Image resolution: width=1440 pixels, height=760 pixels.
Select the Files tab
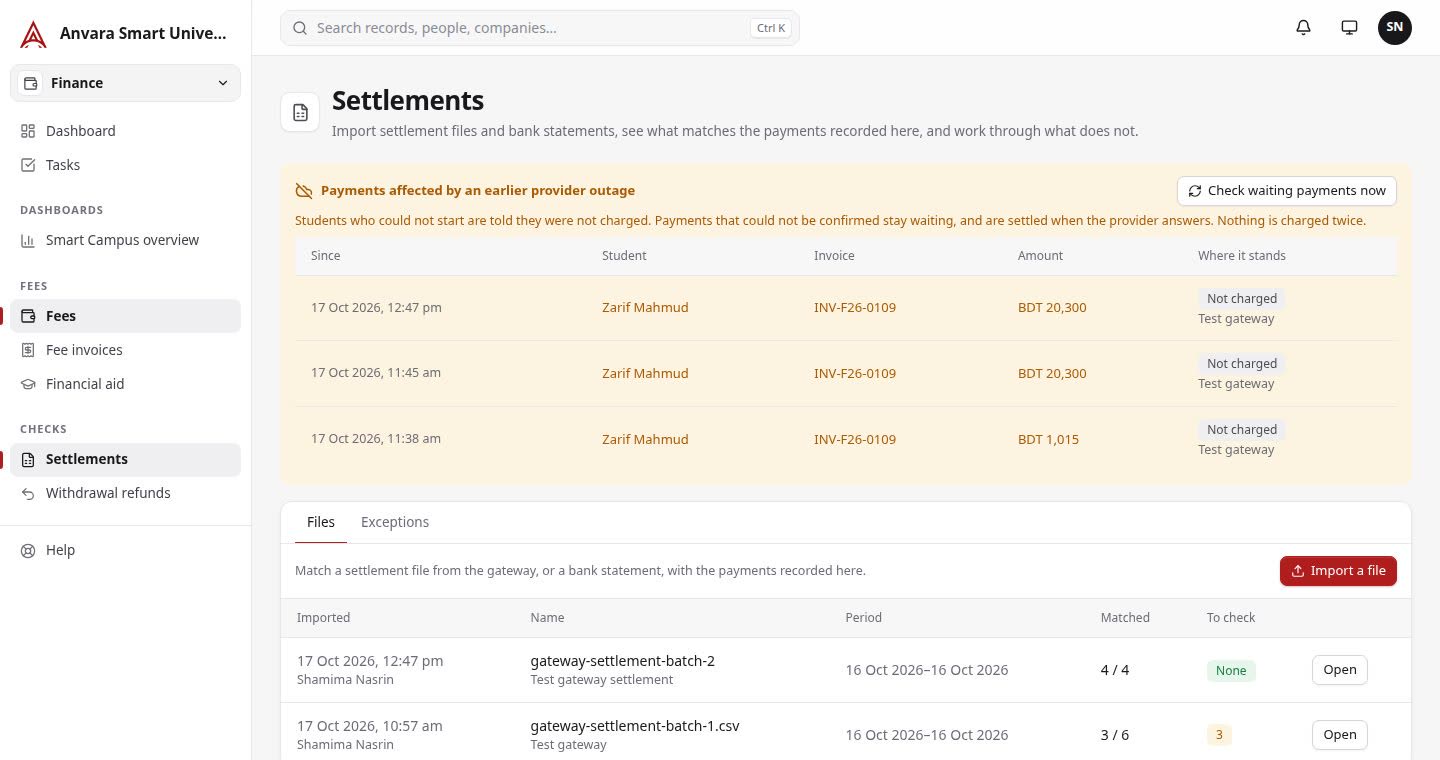[x=321, y=522]
